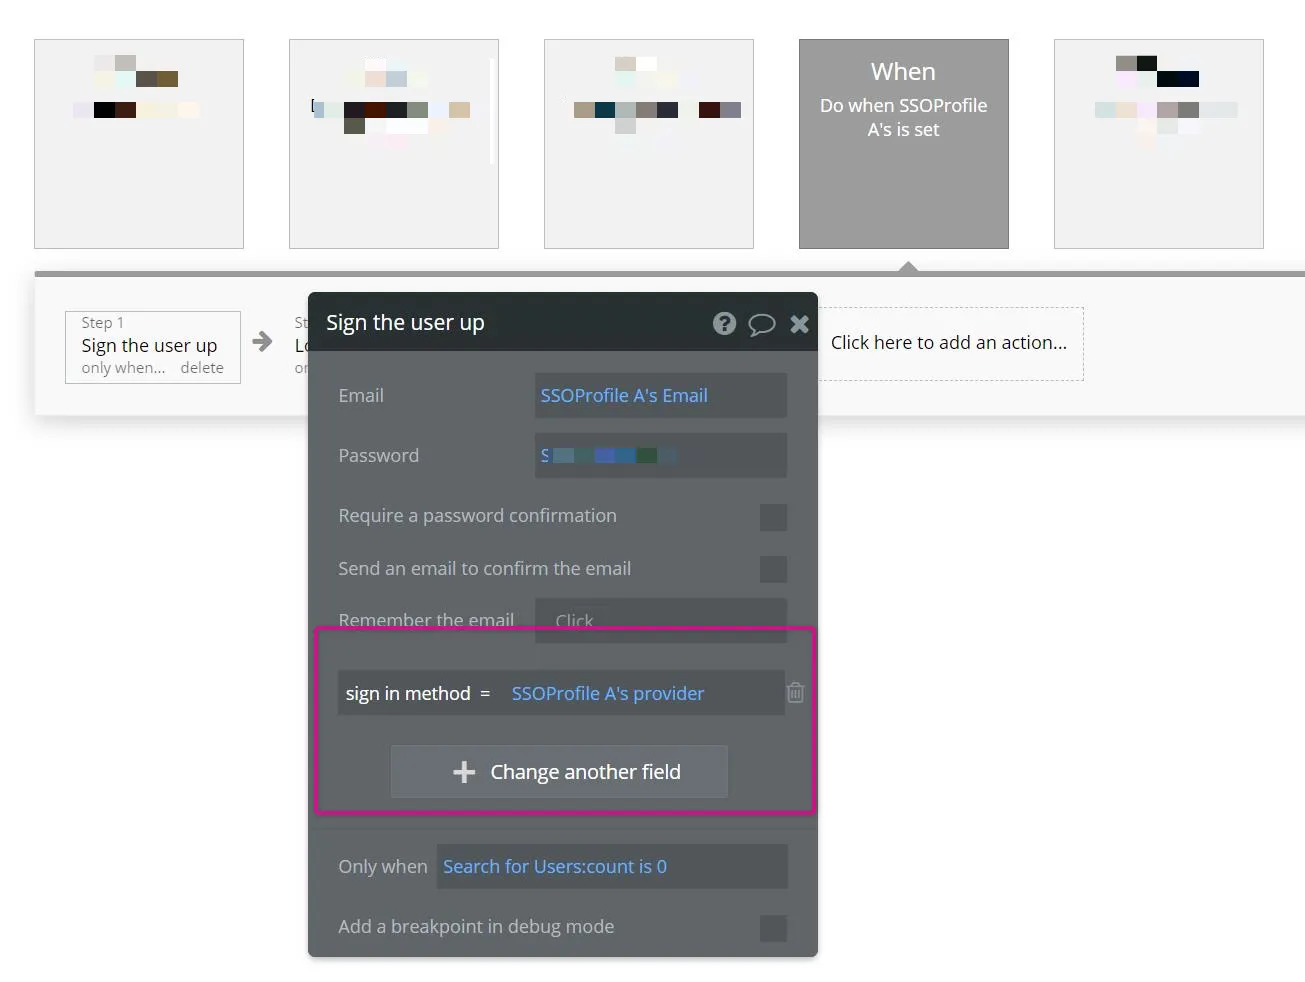Enable Require a password confirmation checkbox

(x=773, y=517)
